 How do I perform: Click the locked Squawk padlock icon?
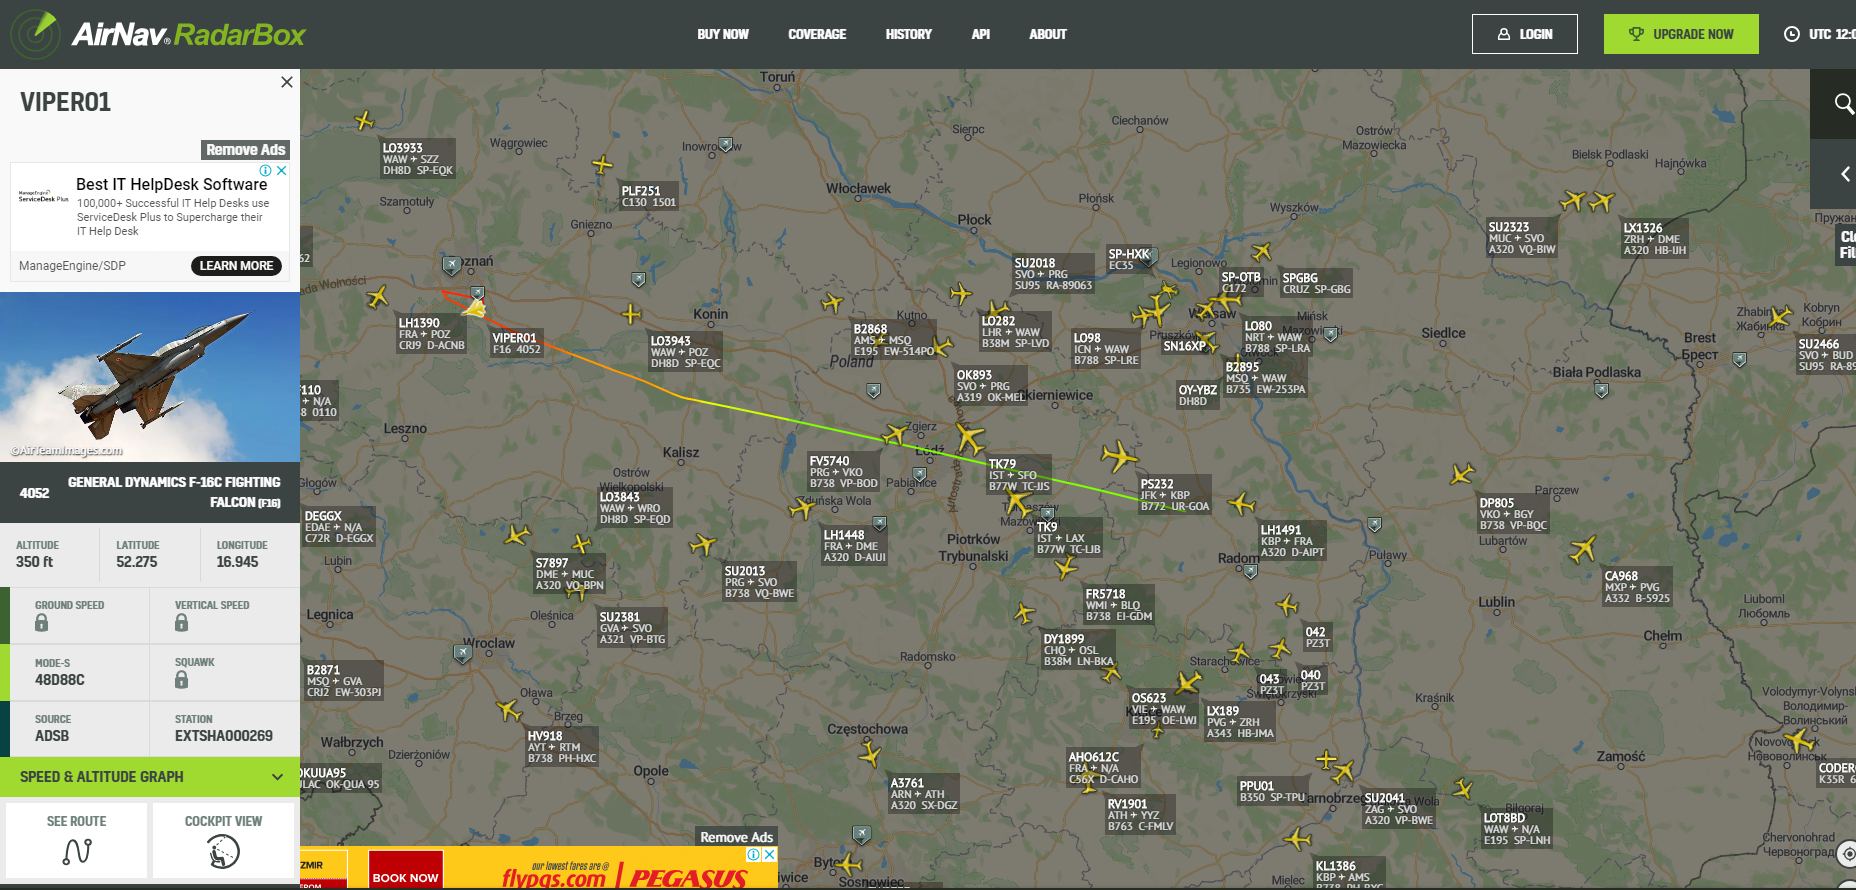coord(181,680)
